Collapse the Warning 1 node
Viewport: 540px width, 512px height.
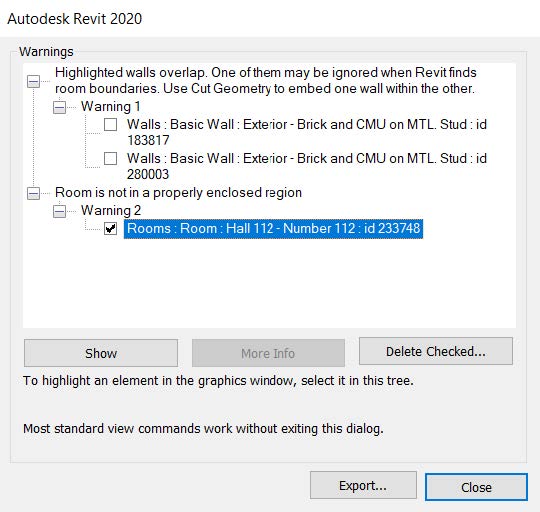[59, 107]
